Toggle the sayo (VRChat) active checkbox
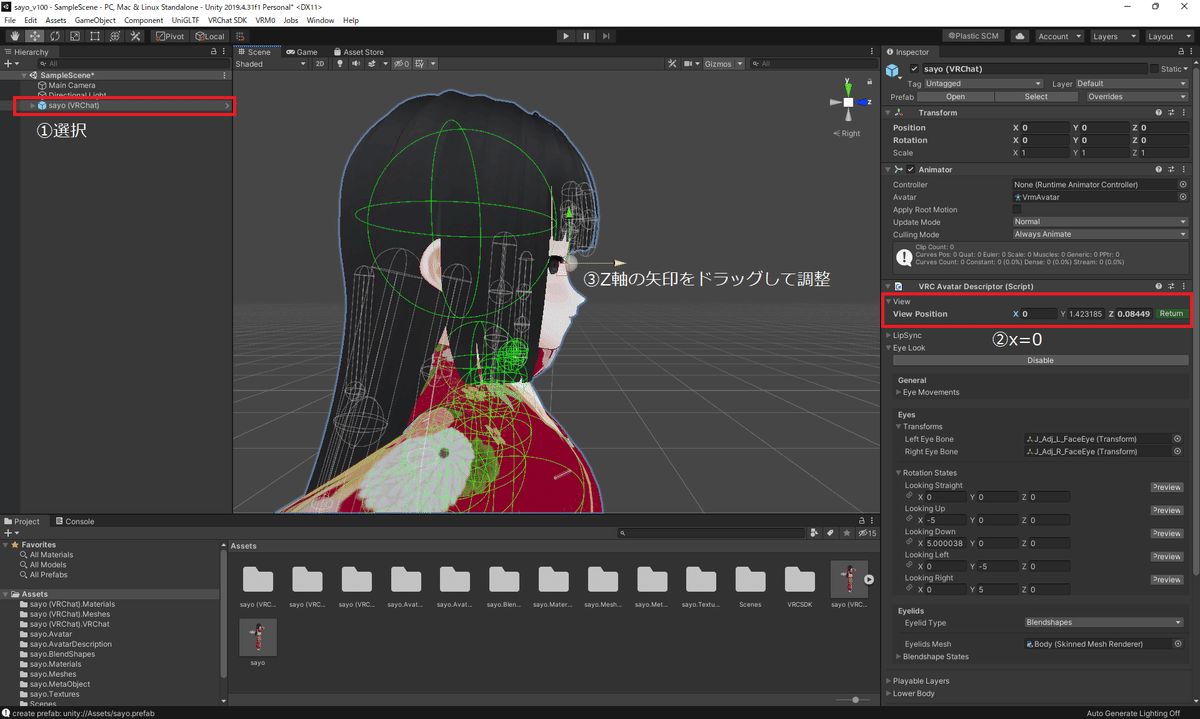The width and height of the screenshot is (1200, 719). tap(914, 69)
